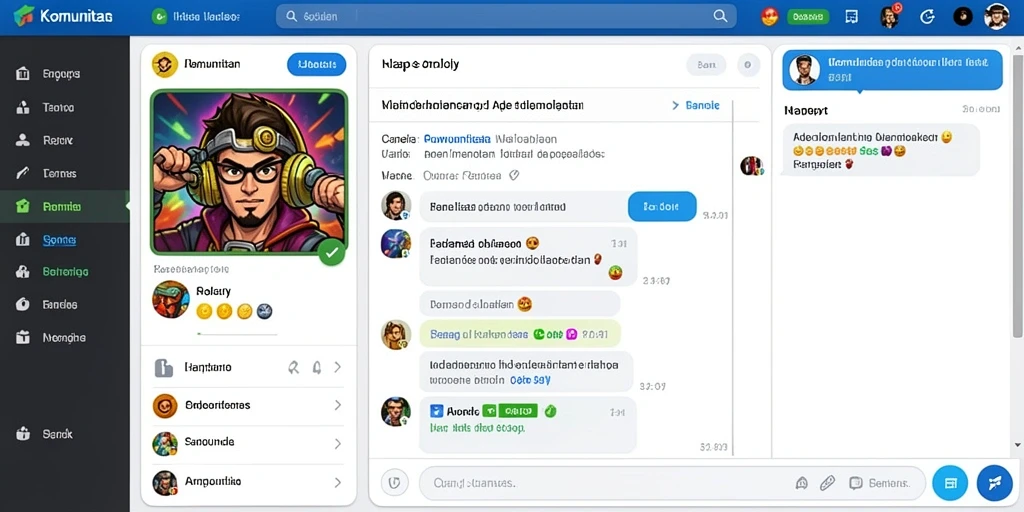Select the highlighted green Romniie sidebar item
1024x512 pixels.
pos(65,206)
